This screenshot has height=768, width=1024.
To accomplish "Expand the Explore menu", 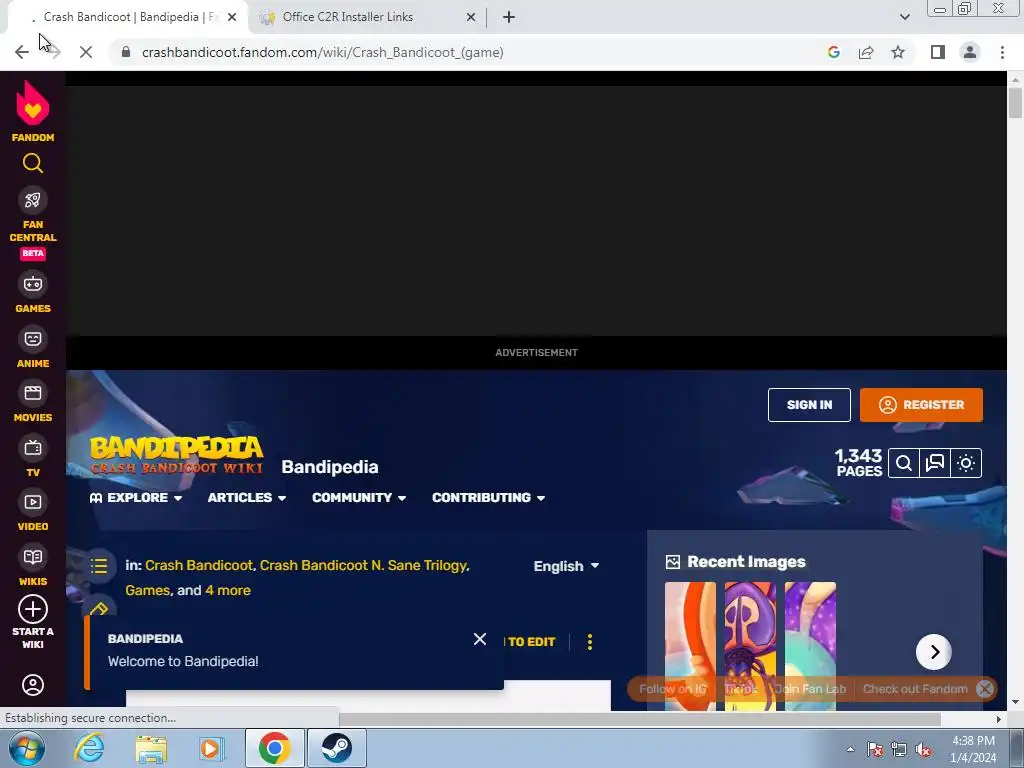I will tap(136, 498).
